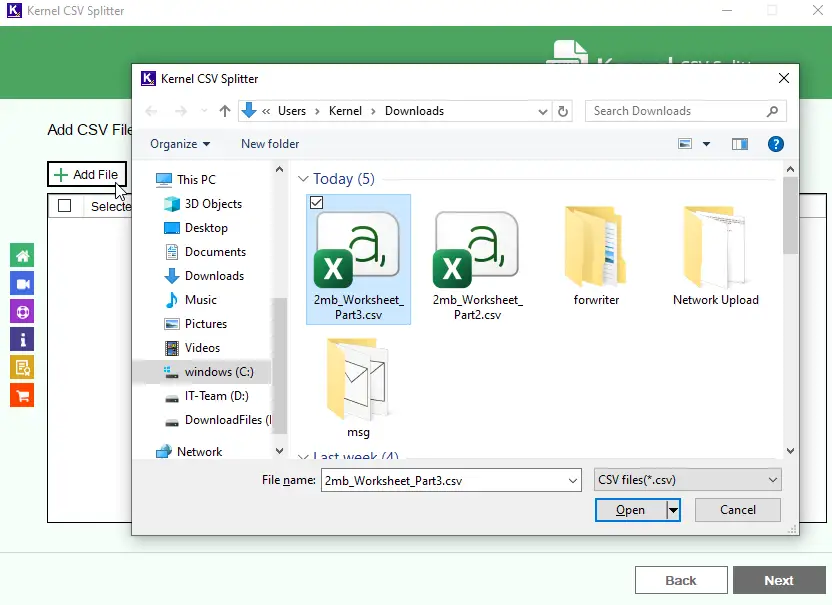Refresh the Downloads folder view
The height and width of the screenshot is (605, 832).
click(562, 111)
